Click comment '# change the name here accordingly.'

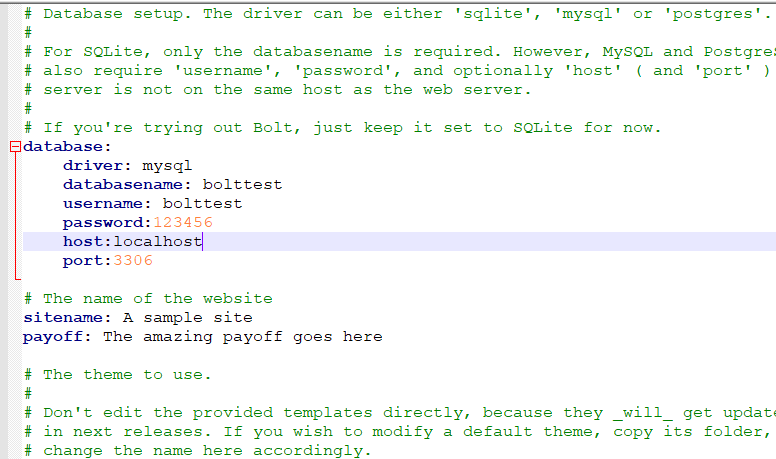[197, 451]
